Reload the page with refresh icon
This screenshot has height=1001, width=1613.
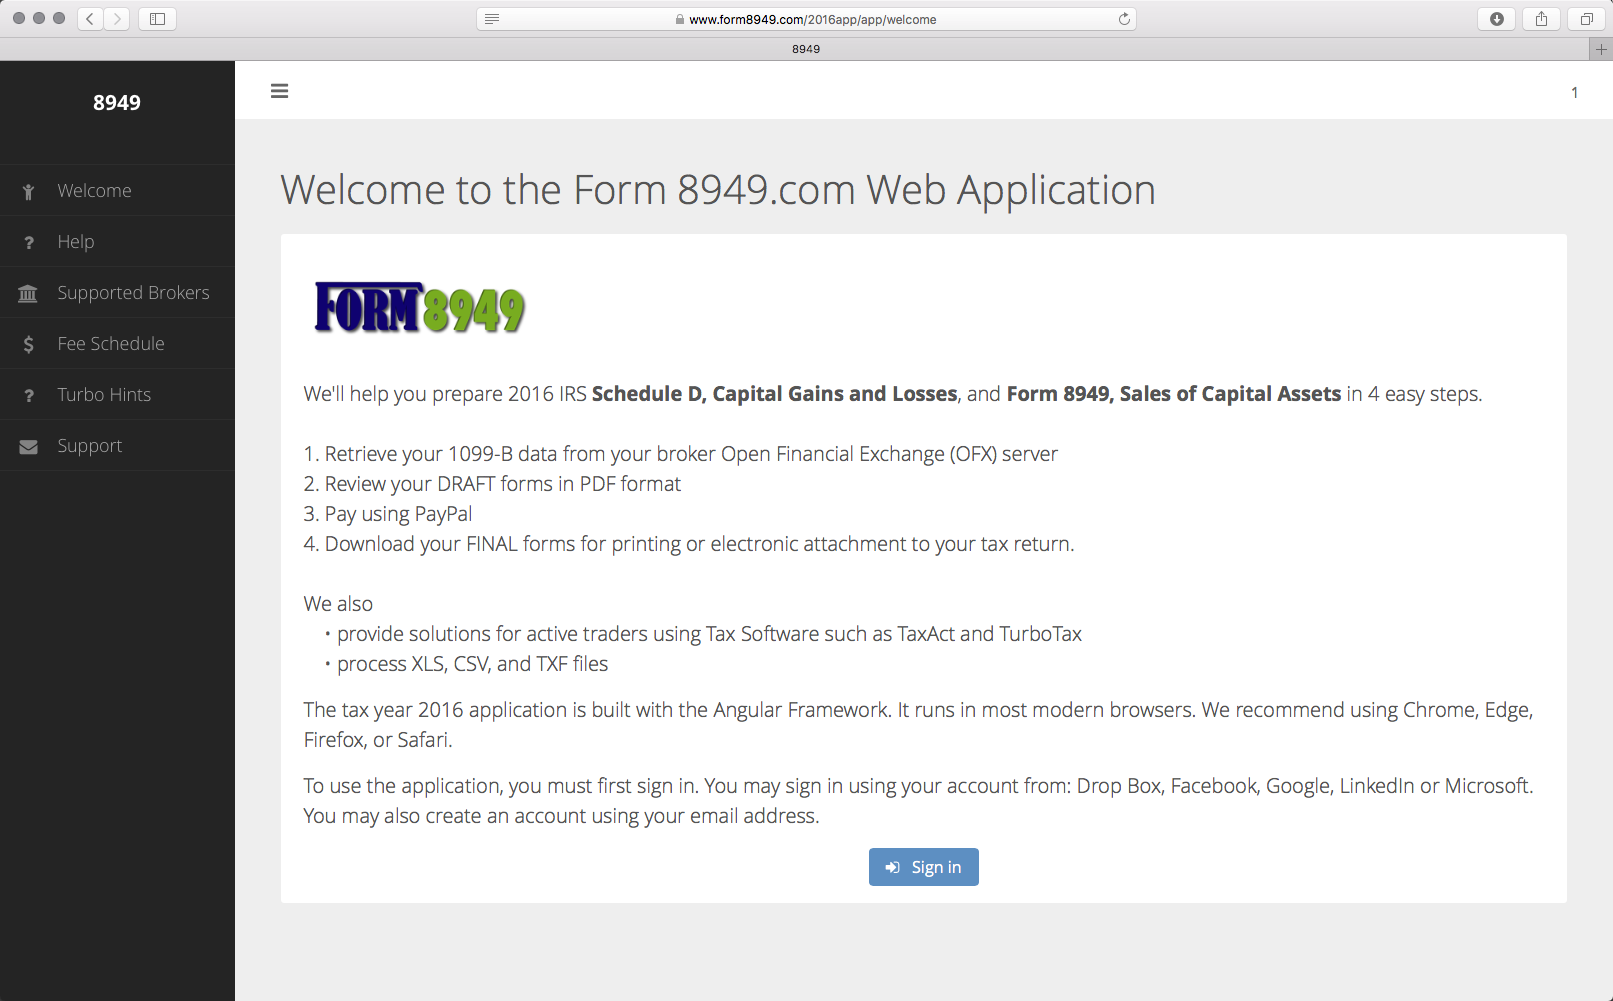1124,19
